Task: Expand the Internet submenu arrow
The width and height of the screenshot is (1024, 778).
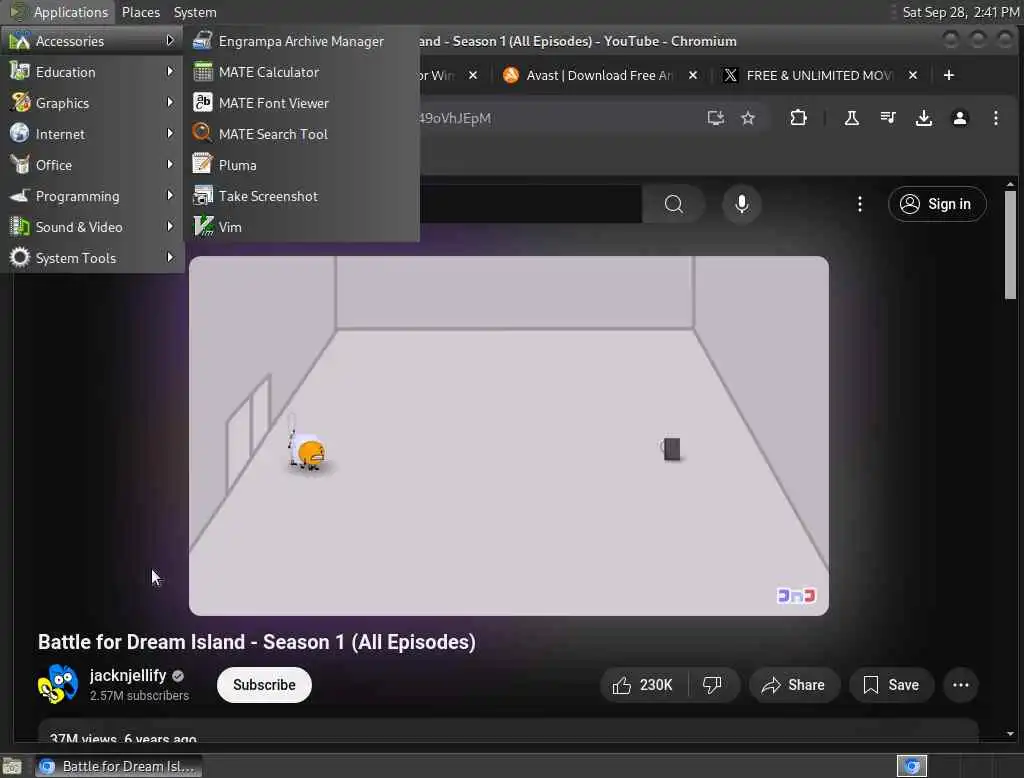Action: (x=170, y=133)
